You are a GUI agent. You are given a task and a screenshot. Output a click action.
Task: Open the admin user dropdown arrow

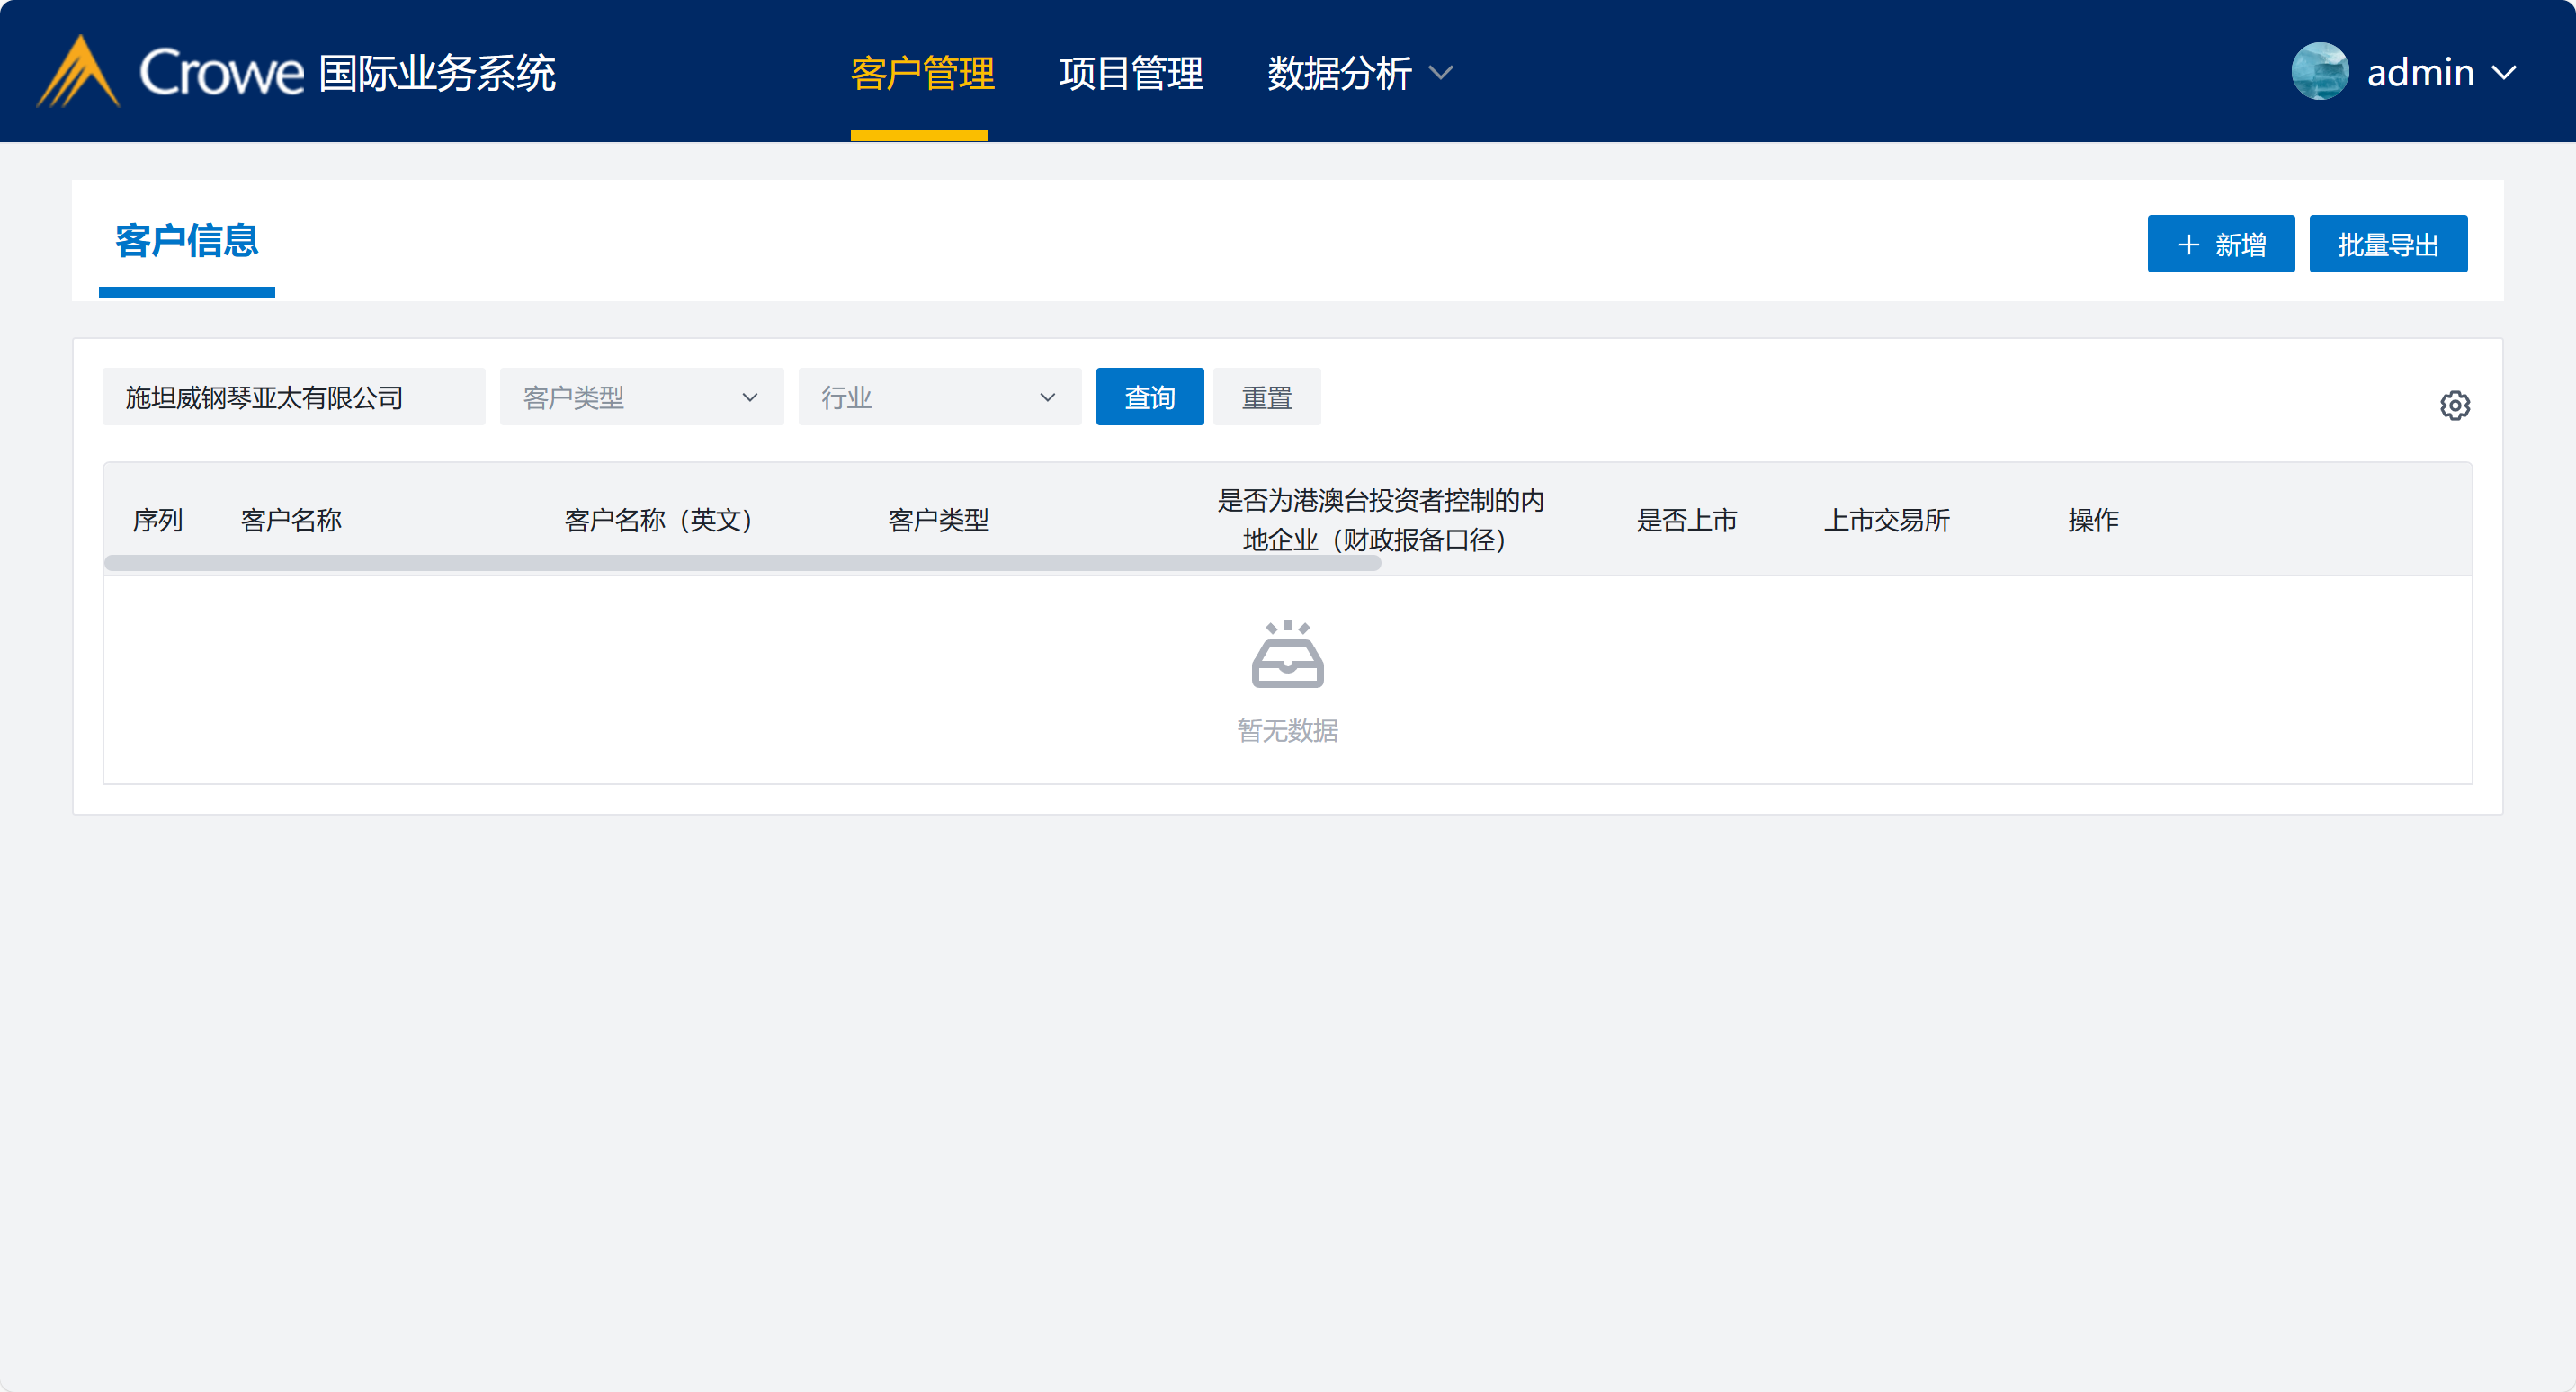[2505, 73]
